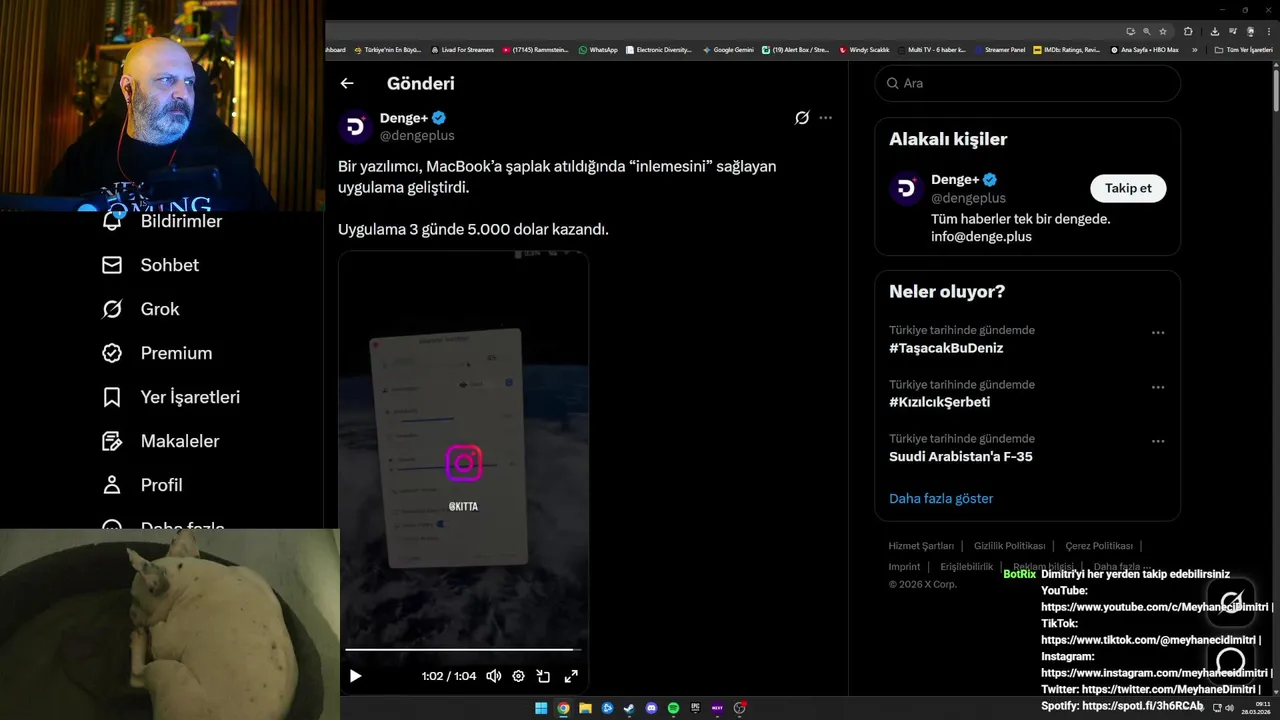This screenshot has height=720, width=1280.
Task: Open the Streamer Panel bookmark
Action: [999, 49]
